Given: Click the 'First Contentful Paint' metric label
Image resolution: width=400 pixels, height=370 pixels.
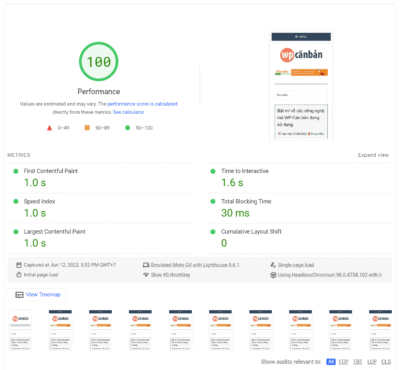Looking at the screenshot, I should point(51,171).
